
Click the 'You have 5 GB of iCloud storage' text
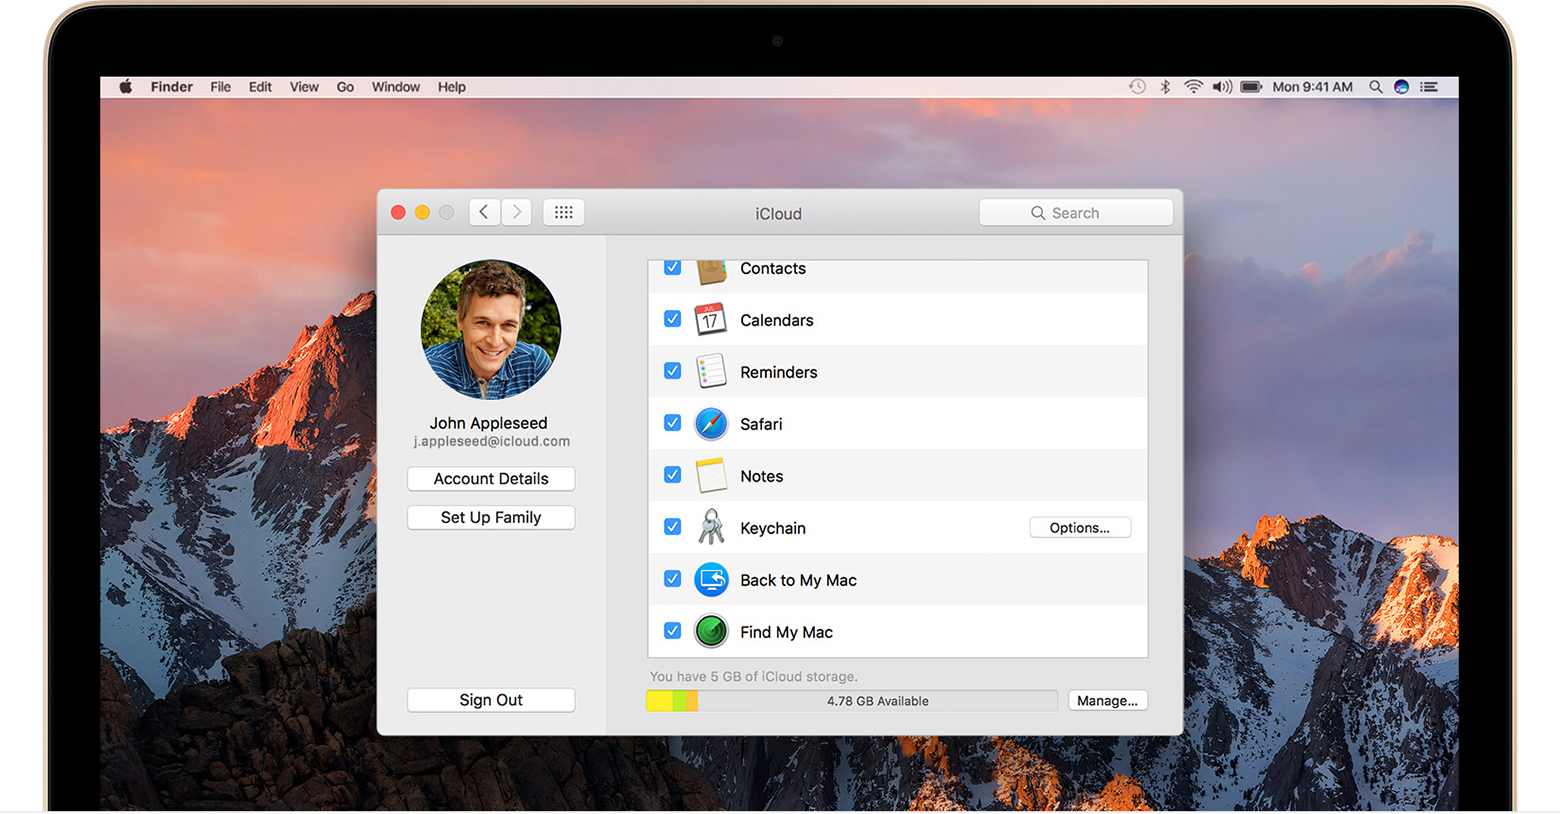(x=753, y=677)
